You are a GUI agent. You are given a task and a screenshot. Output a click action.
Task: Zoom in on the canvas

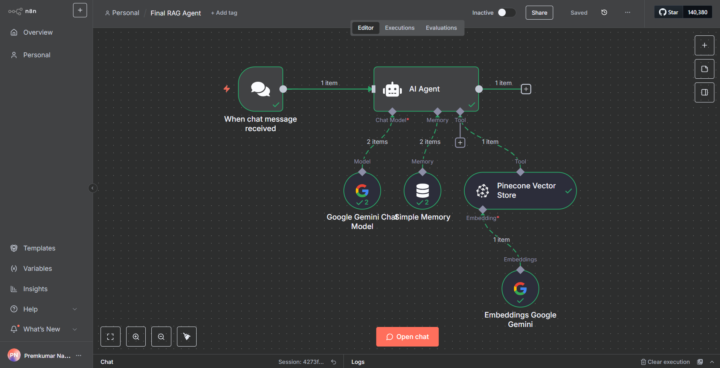(136, 337)
